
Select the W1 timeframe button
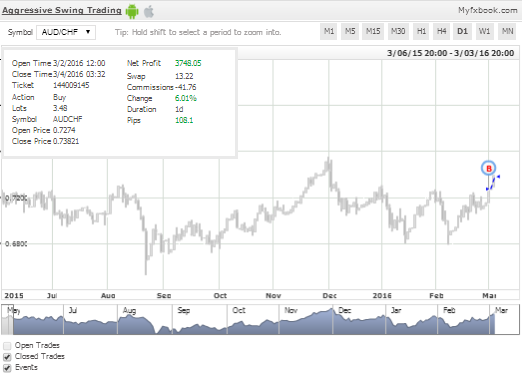click(484, 32)
